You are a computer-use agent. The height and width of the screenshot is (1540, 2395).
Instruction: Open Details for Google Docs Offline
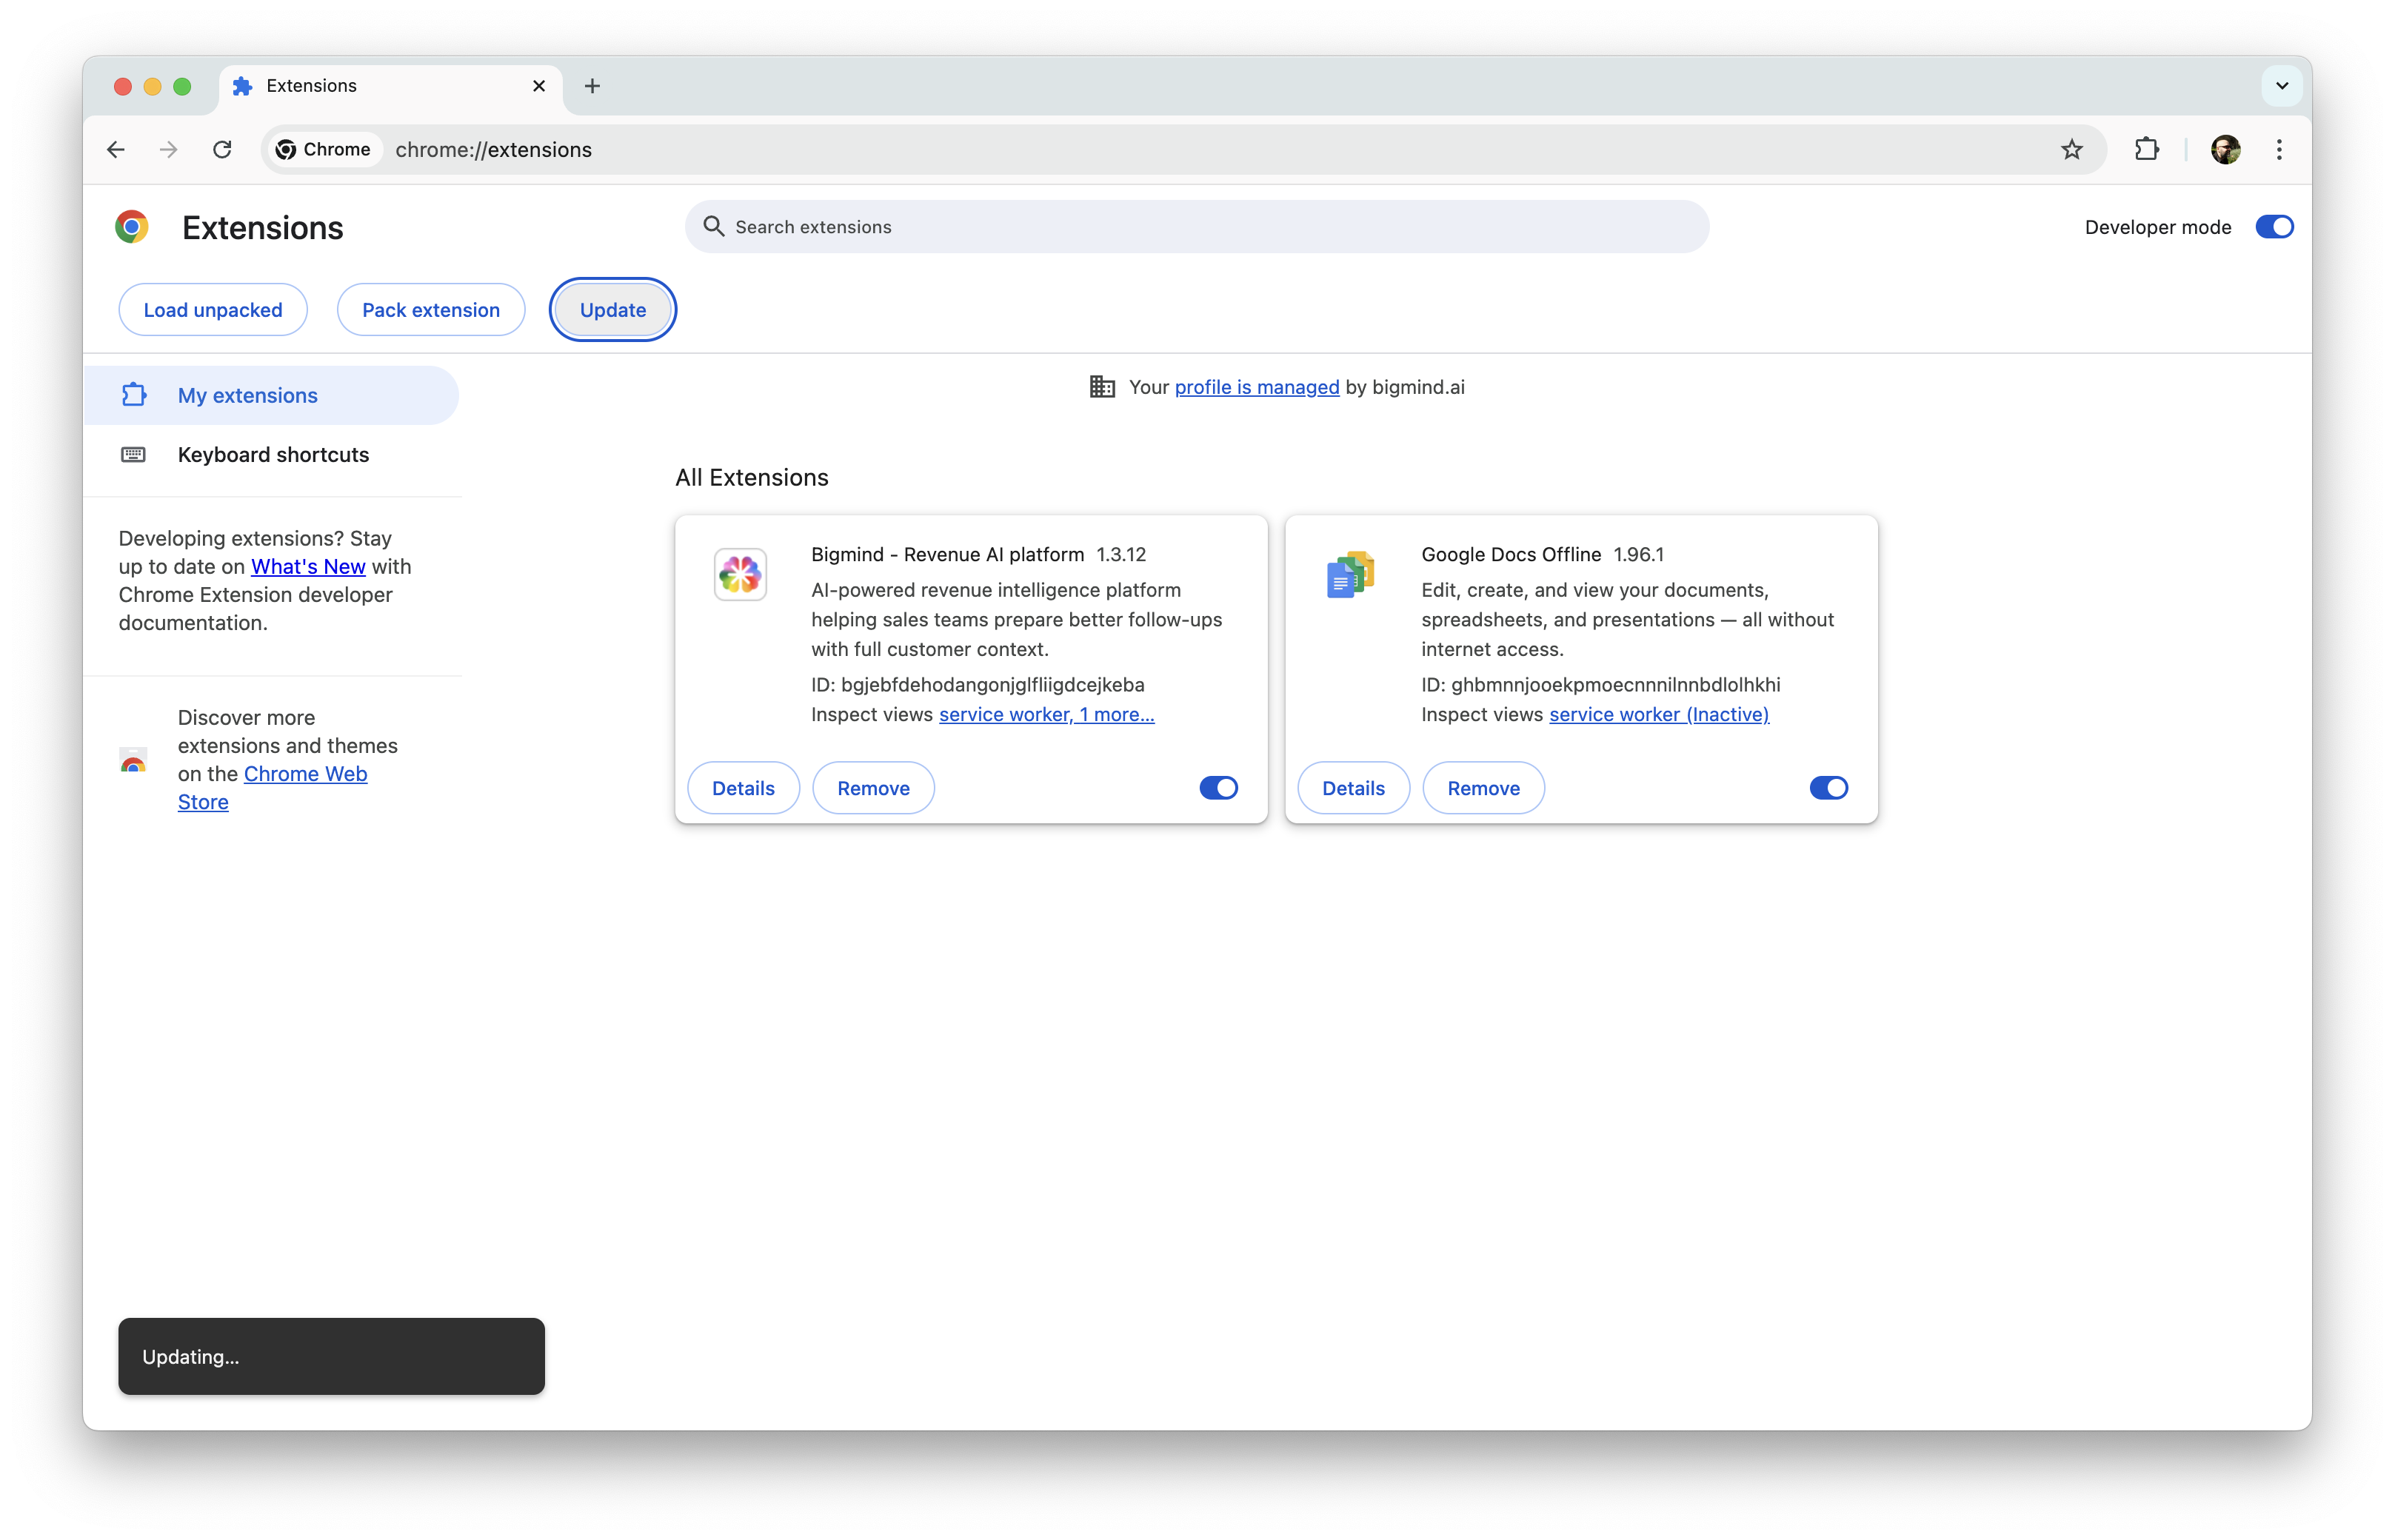(x=1353, y=788)
